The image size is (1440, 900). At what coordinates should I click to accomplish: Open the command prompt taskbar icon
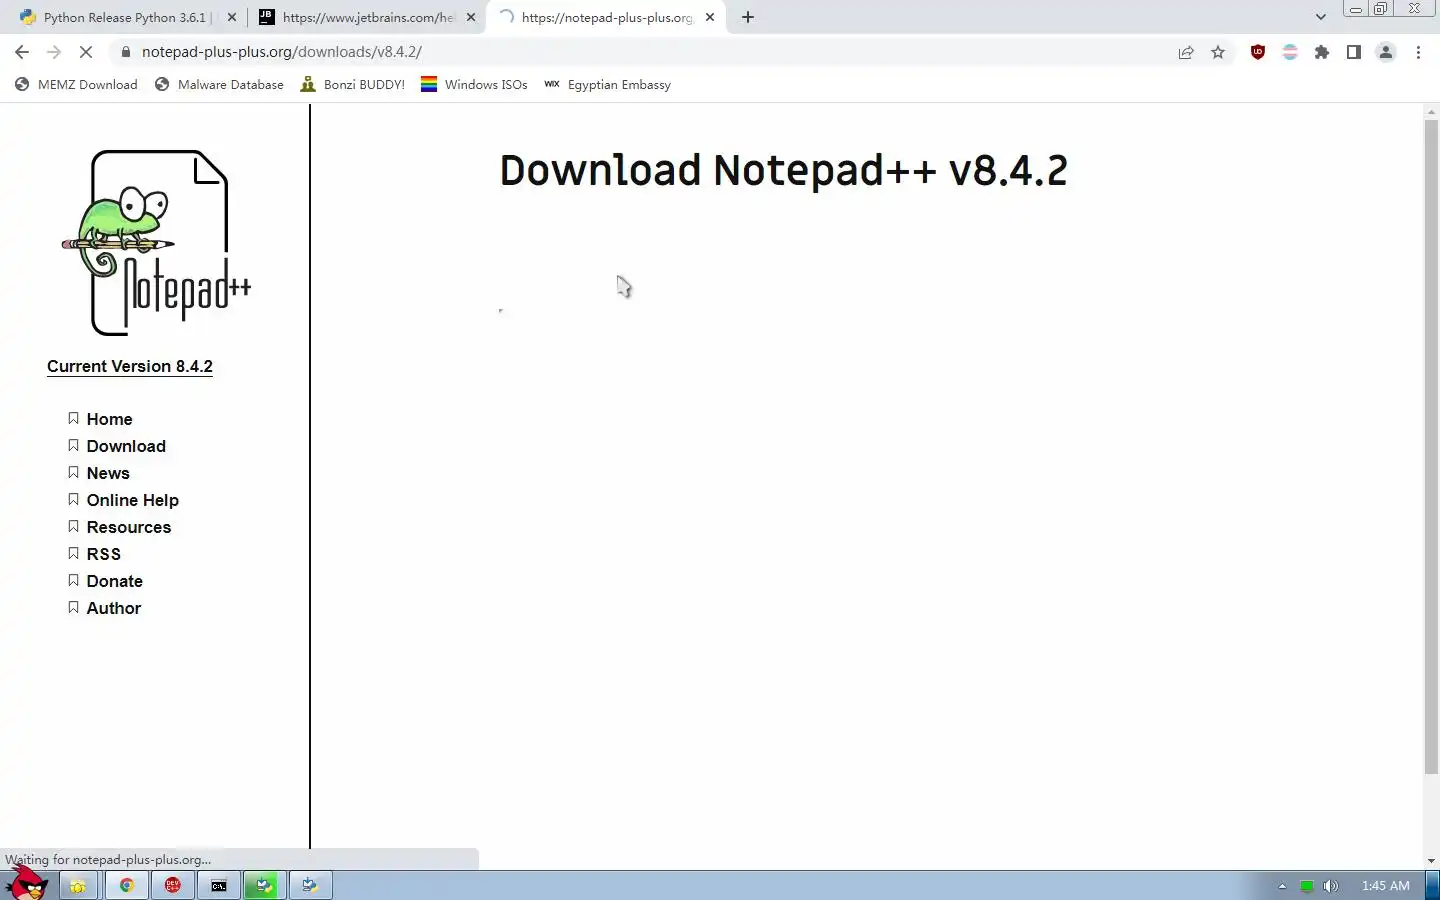pyautogui.click(x=219, y=885)
